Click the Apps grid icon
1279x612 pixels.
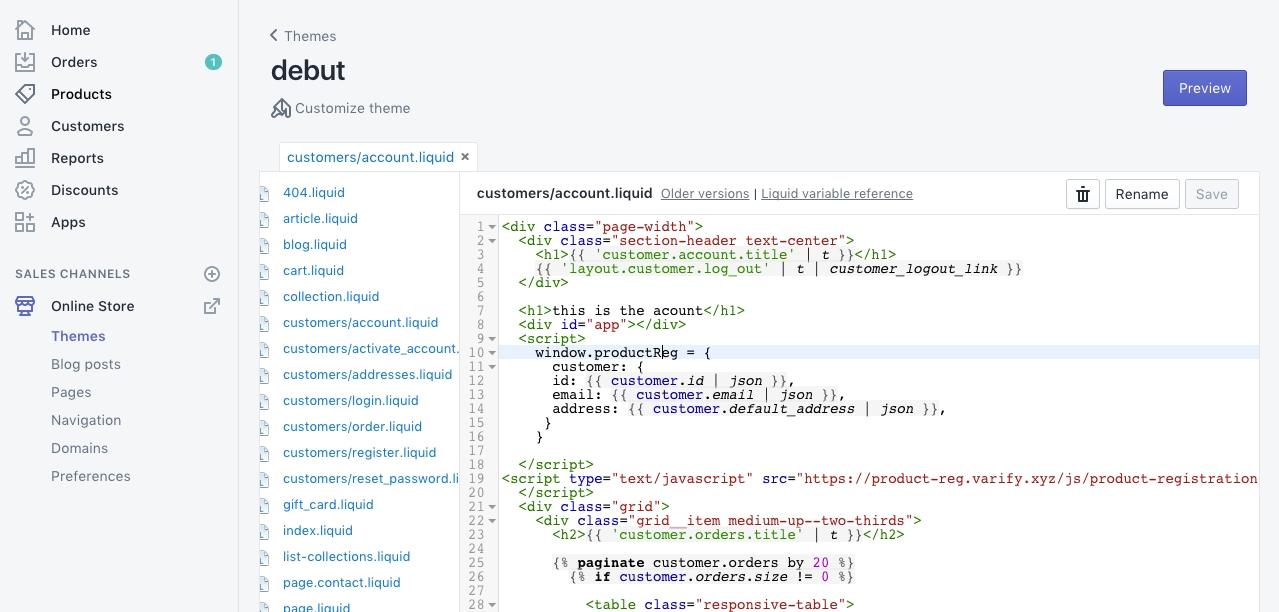[x=25, y=222]
